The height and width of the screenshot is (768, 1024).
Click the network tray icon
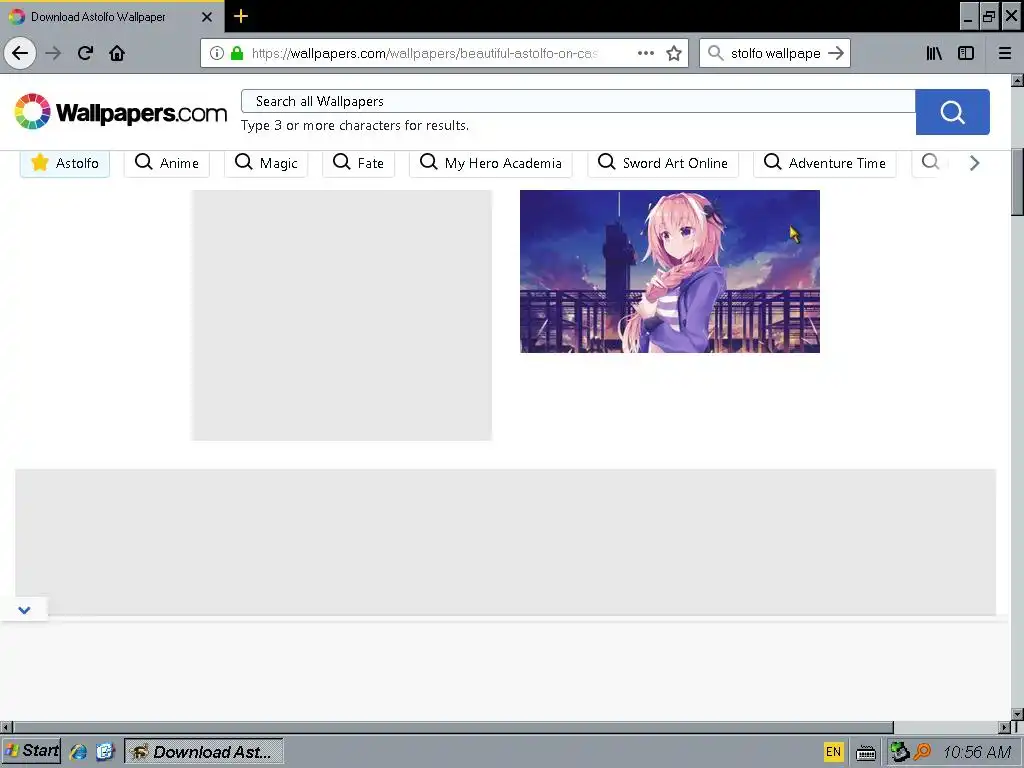click(x=900, y=752)
